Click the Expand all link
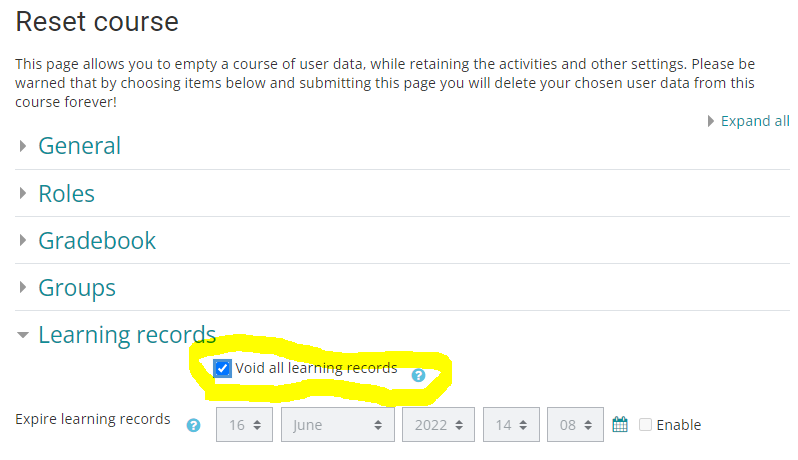 [x=755, y=121]
